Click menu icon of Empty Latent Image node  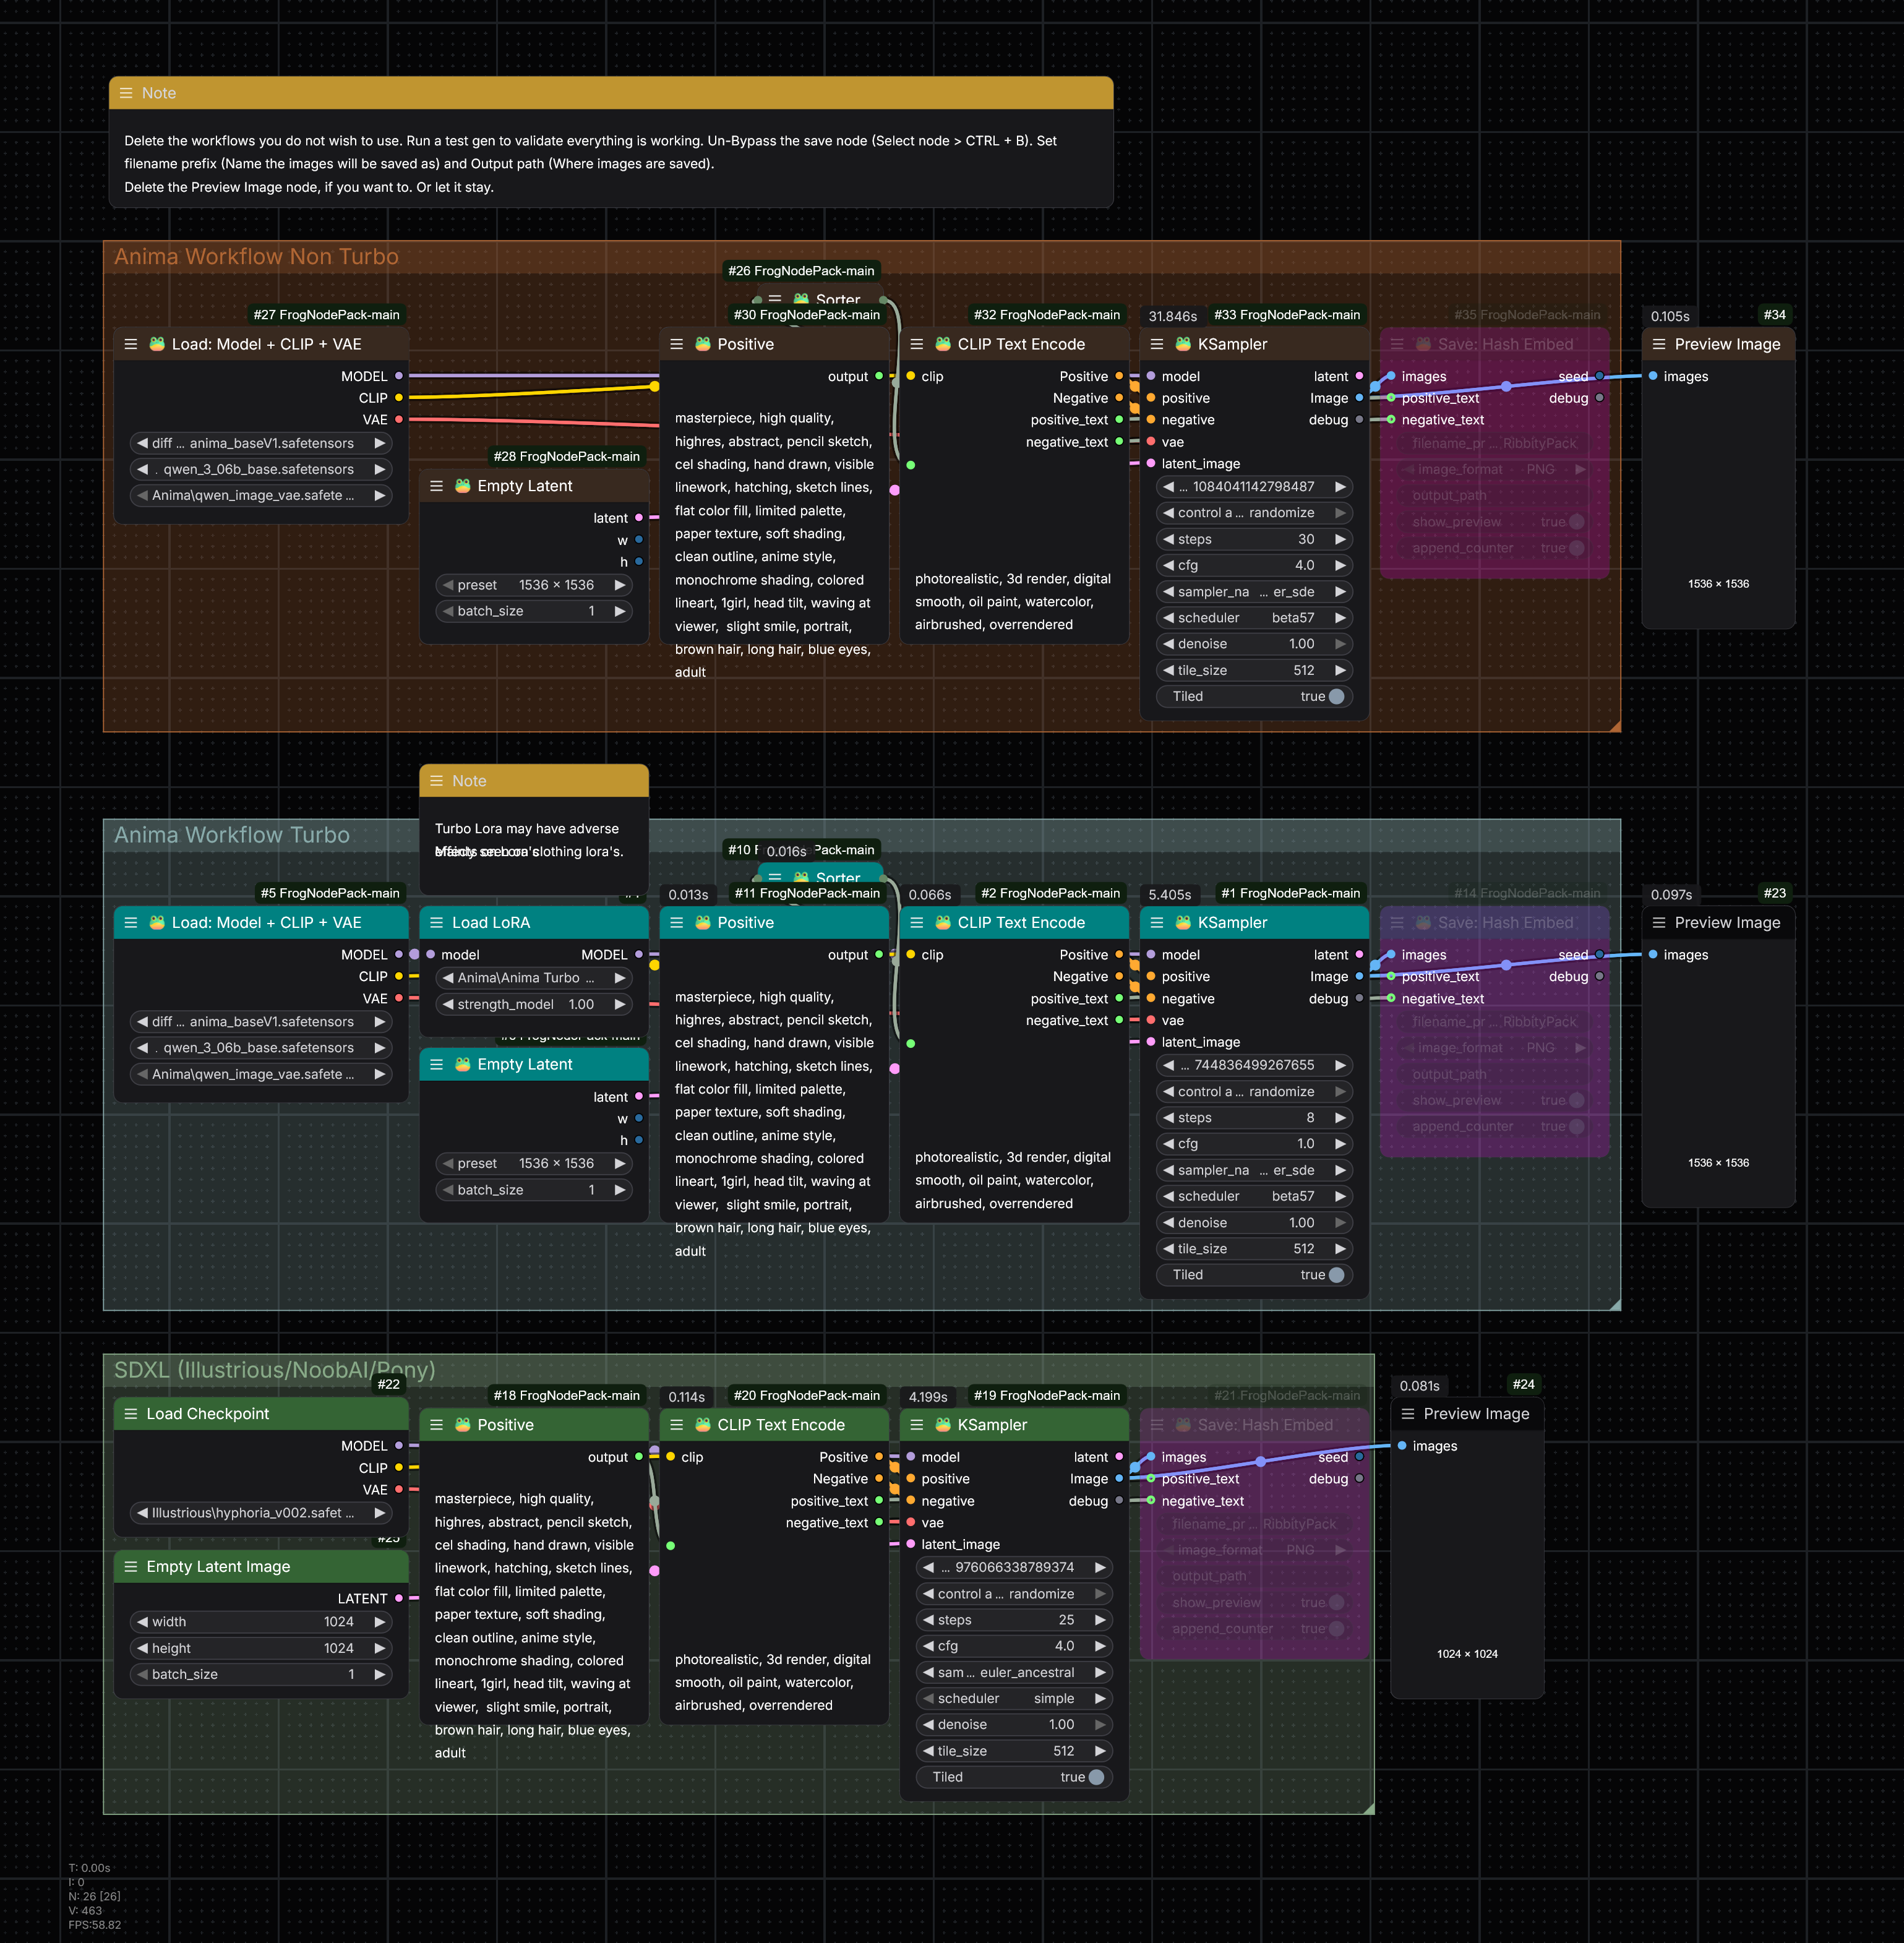tap(131, 1567)
